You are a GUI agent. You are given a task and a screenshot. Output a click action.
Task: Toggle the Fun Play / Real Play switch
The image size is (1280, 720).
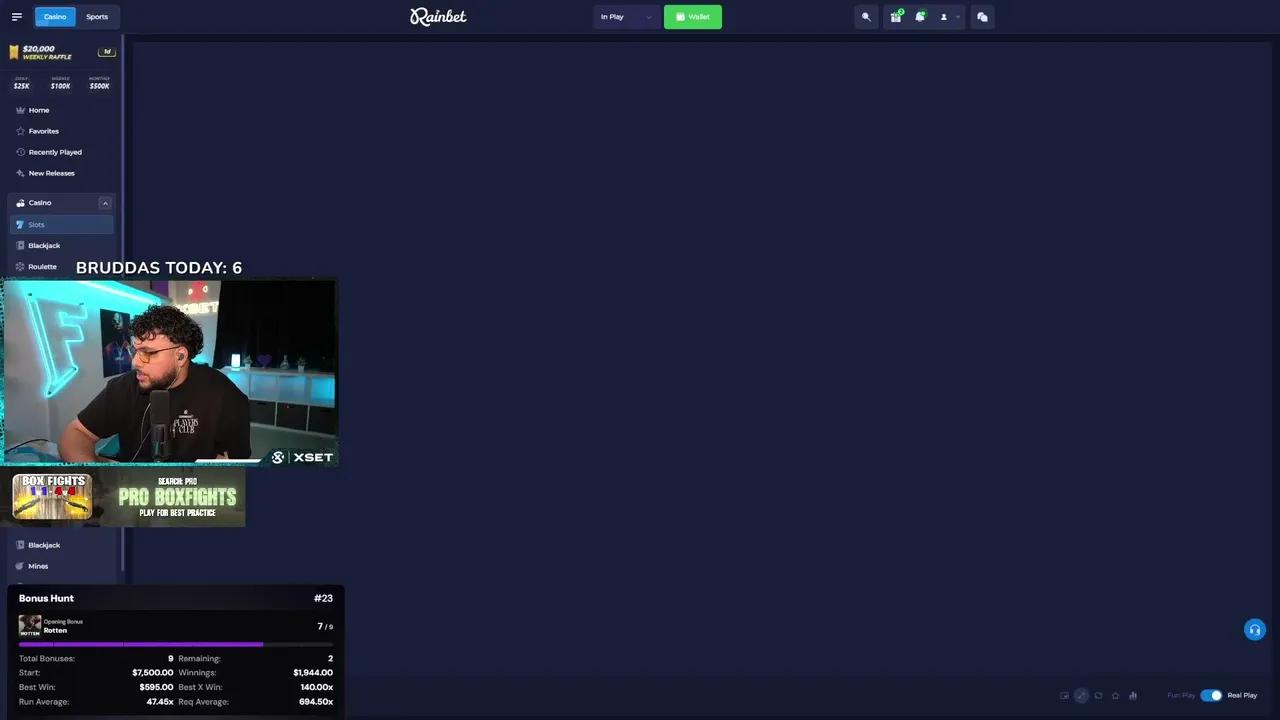1211,695
